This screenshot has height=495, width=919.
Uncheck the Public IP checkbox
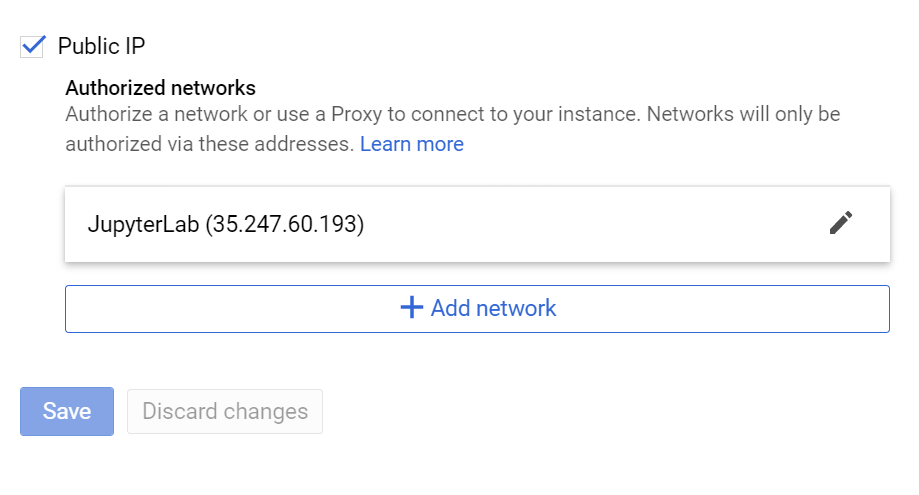pos(32,46)
